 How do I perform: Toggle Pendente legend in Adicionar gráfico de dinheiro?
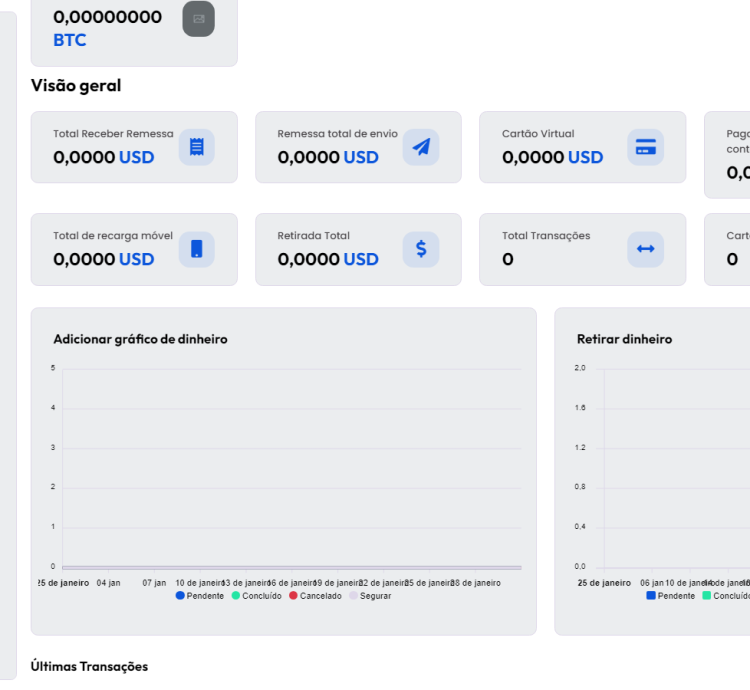tap(200, 596)
